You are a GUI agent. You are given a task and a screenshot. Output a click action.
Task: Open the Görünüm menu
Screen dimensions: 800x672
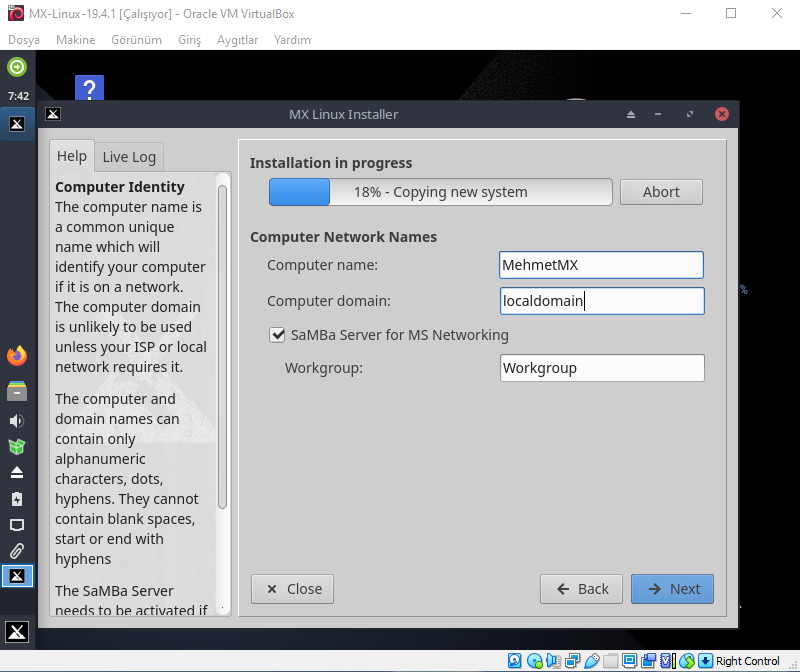(136, 40)
